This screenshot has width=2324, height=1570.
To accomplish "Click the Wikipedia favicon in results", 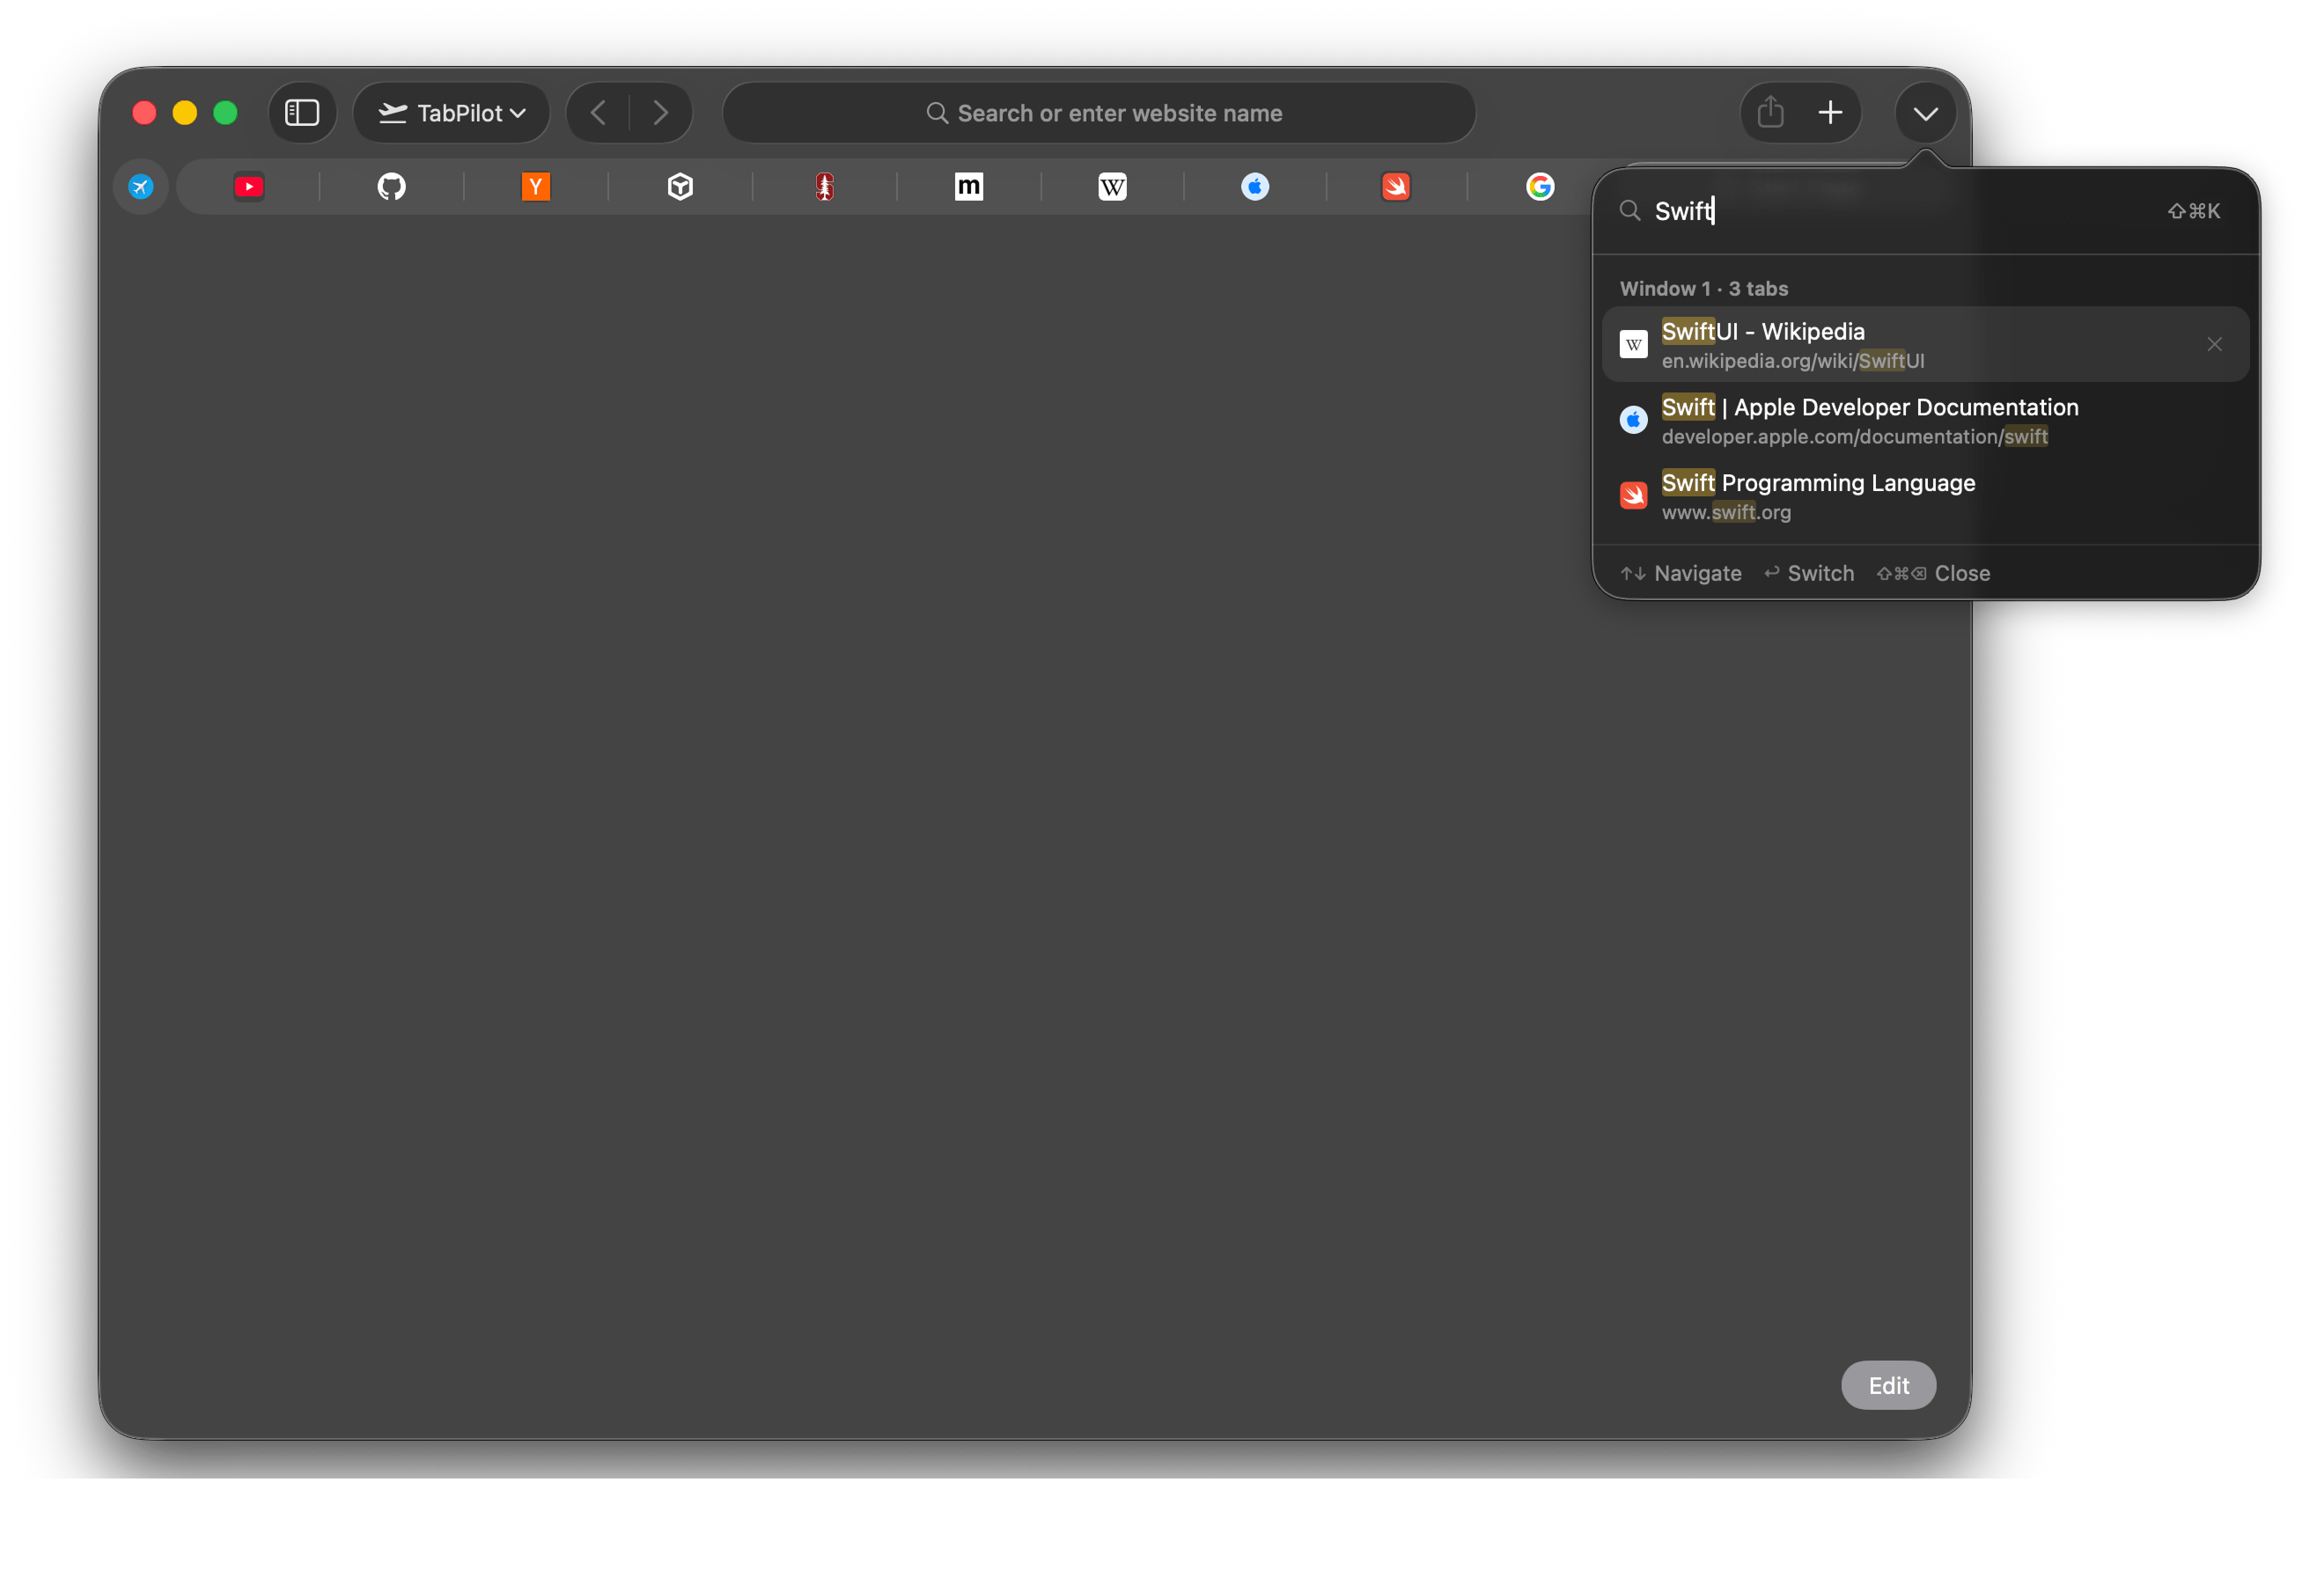I will tap(1633, 344).
